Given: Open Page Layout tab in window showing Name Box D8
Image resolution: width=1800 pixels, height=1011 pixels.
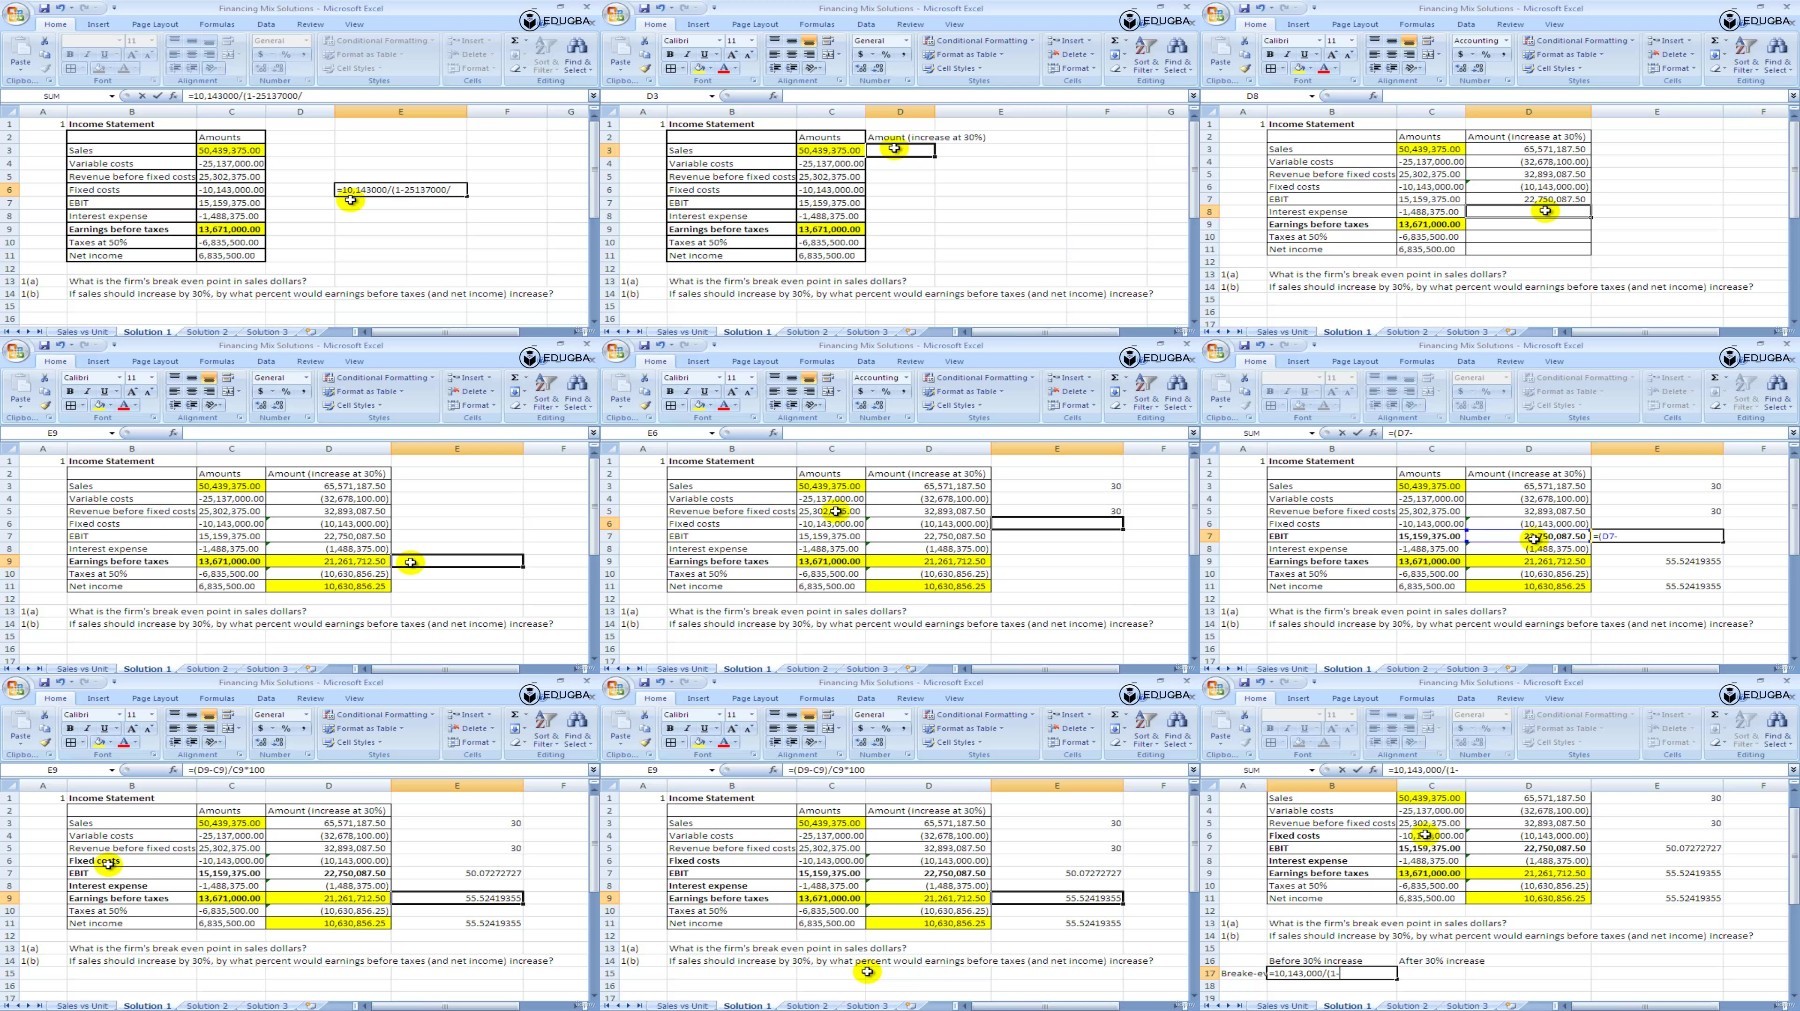Looking at the screenshot, I should click(x=1355, y=24).
